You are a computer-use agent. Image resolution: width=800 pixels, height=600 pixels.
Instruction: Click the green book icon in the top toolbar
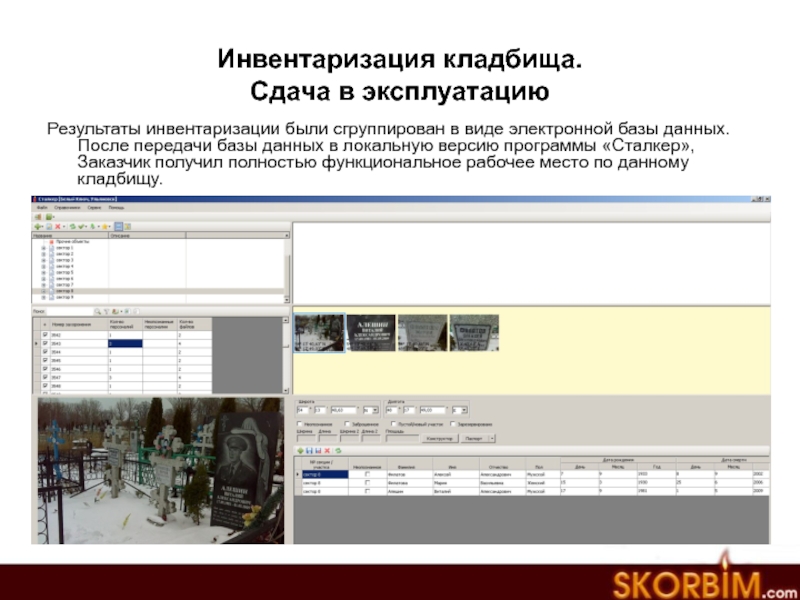coord(48,217)
